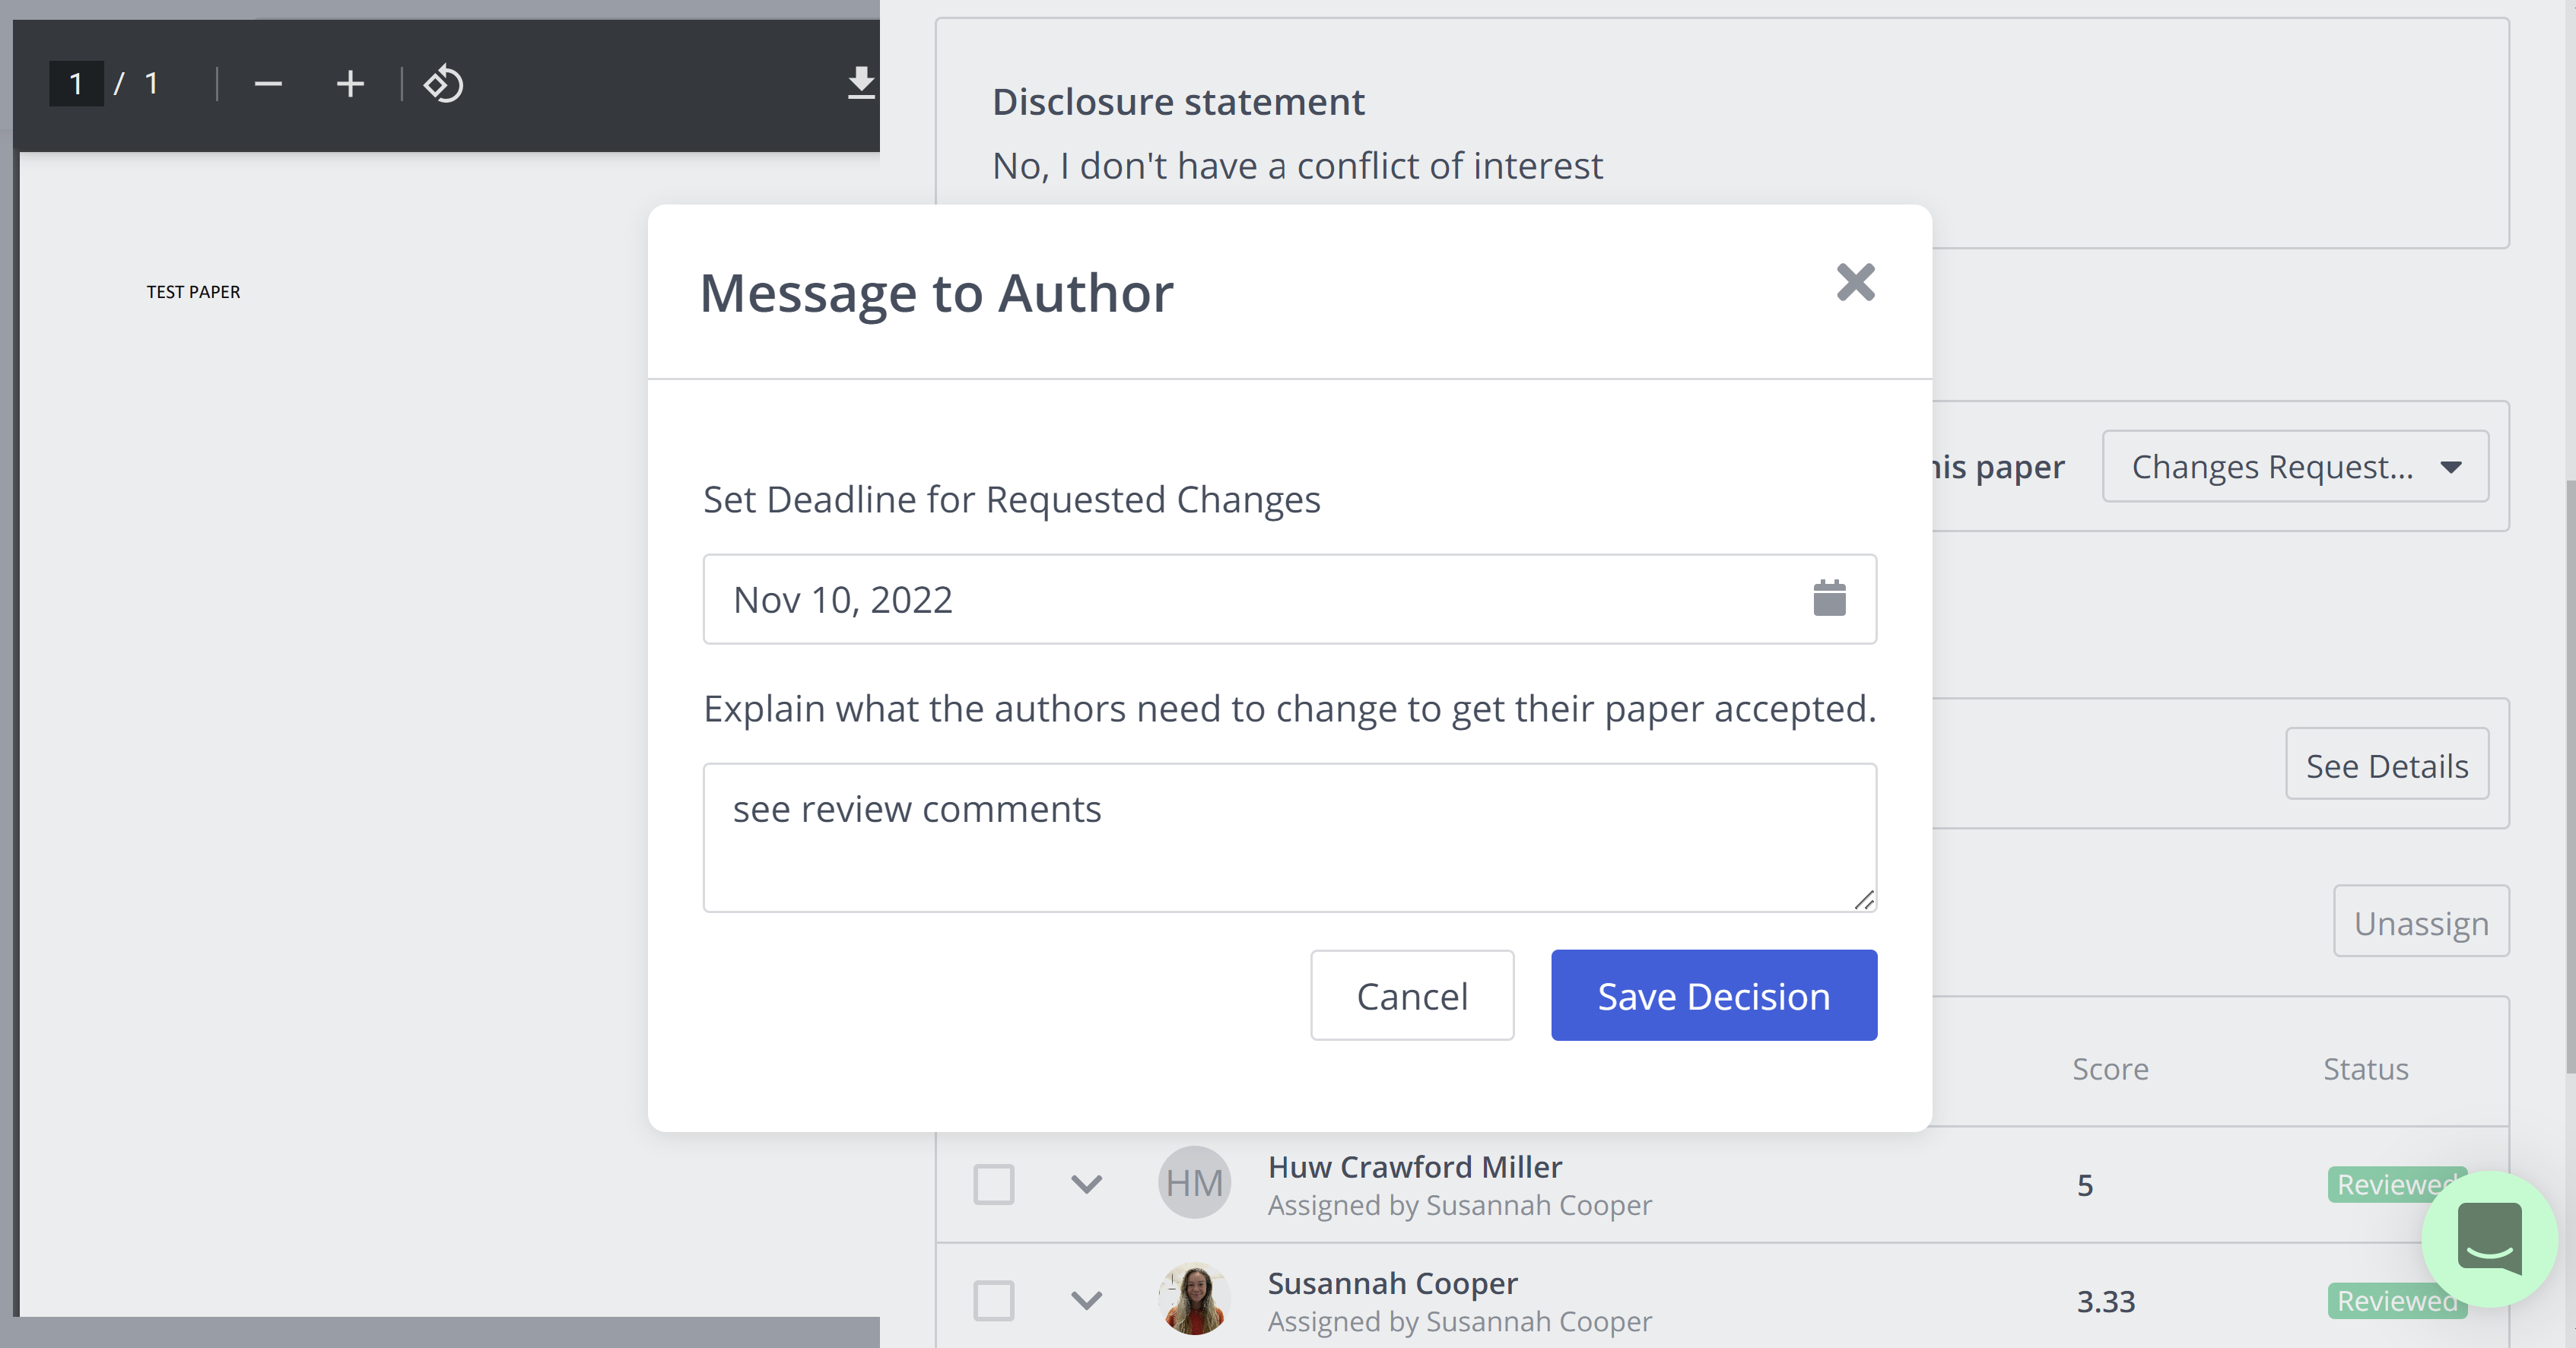Click the TEST PAPER text in PDF
Screen dimensions: 2576x1348
[193, 292]
